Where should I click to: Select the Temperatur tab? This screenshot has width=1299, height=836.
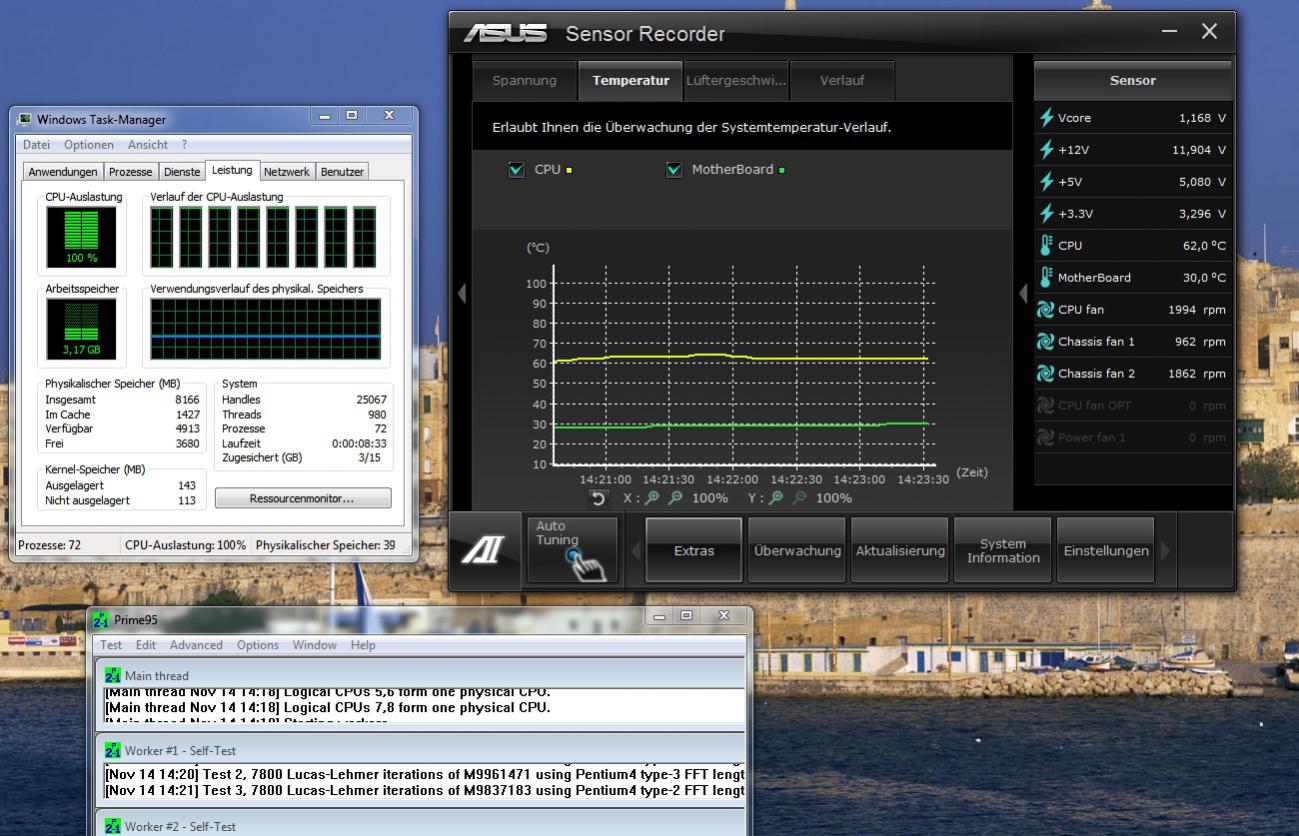pos(631,81)
